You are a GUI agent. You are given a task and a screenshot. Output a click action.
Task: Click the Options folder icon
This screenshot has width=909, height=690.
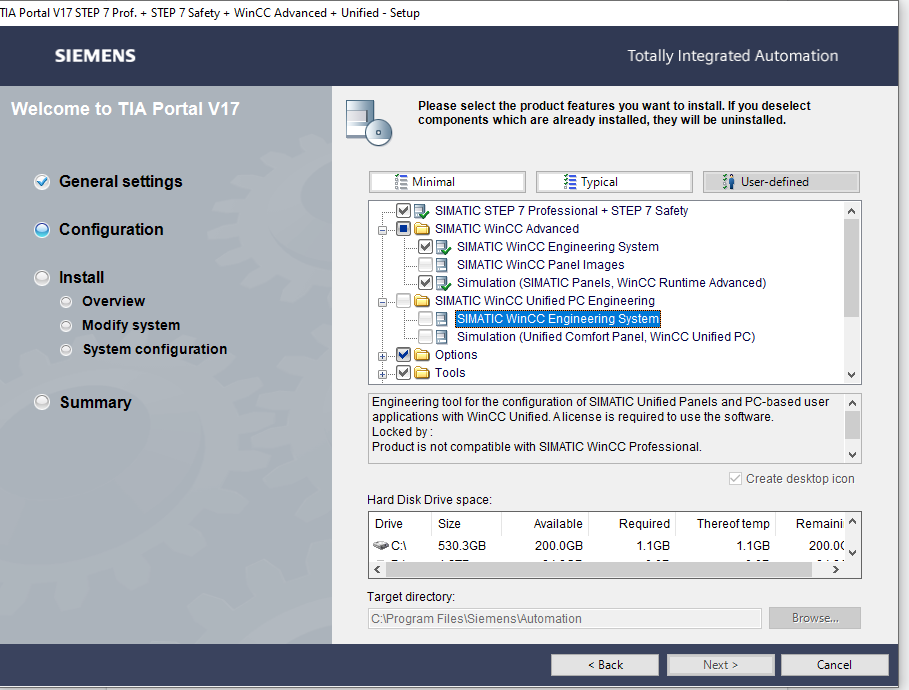tap(422, 355)
